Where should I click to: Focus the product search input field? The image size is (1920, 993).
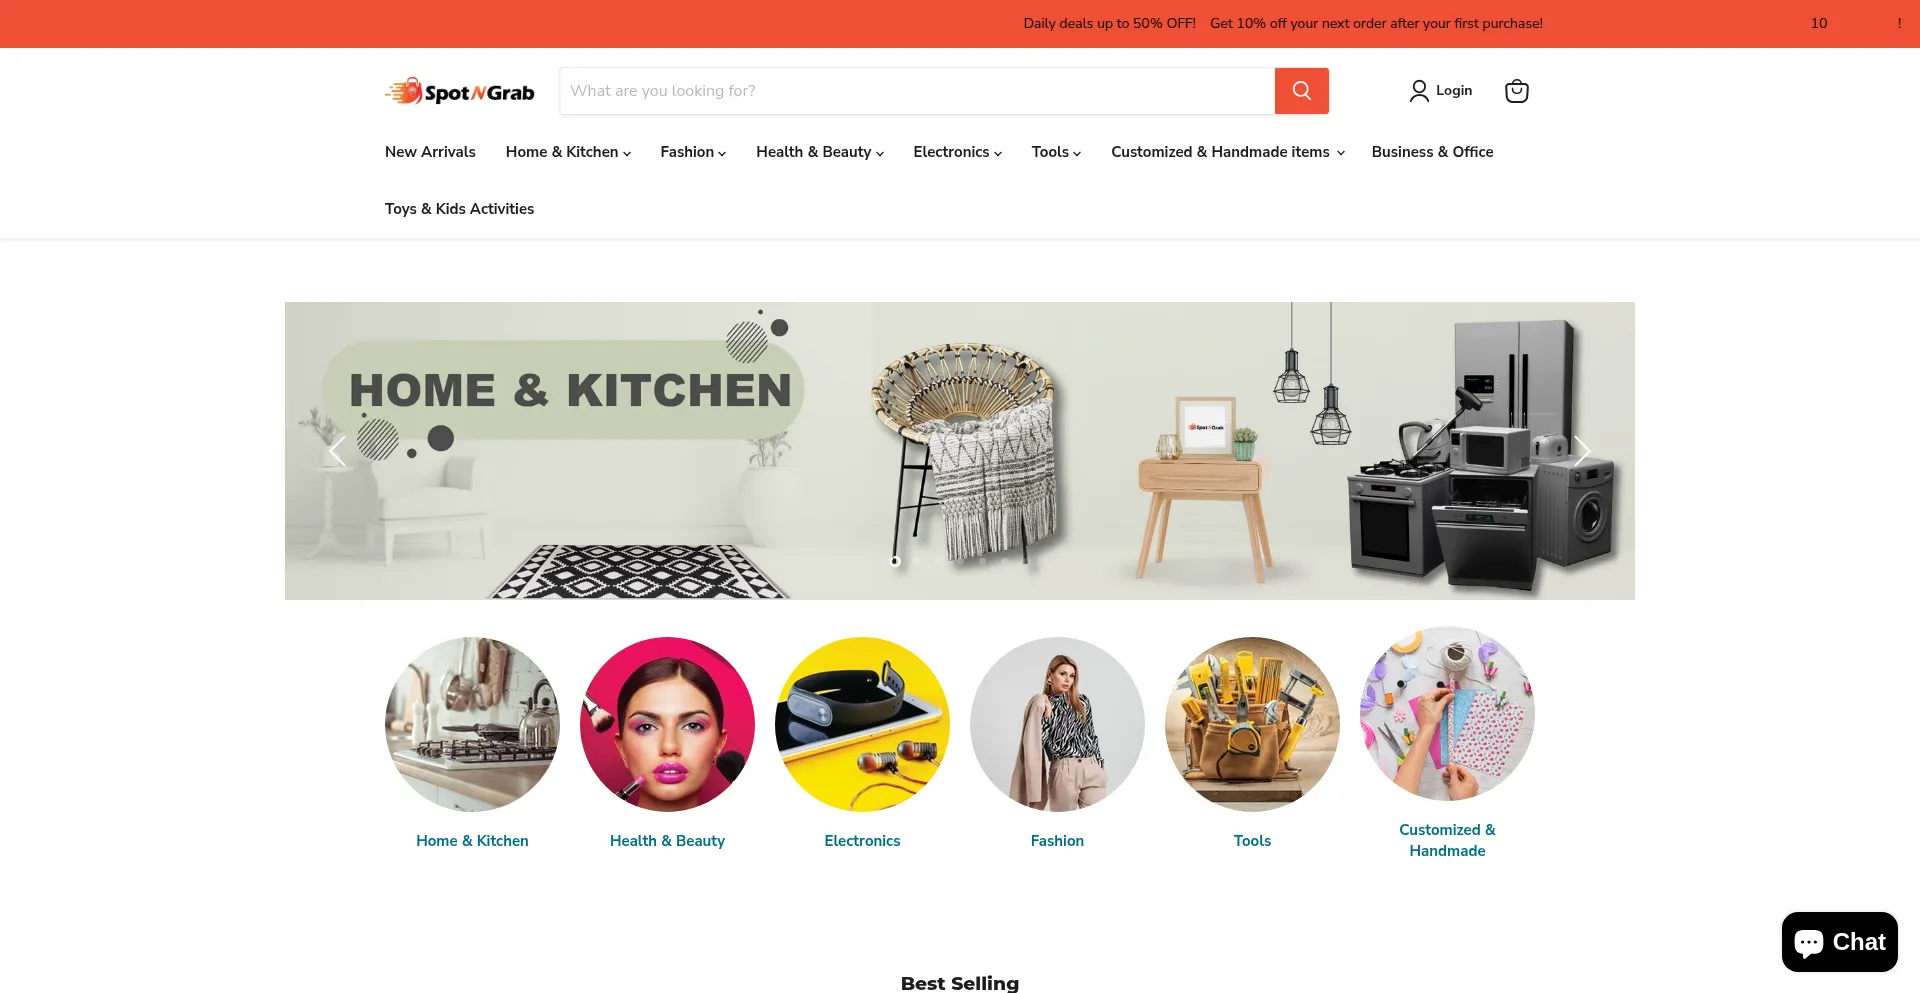[x=917, y=91]
